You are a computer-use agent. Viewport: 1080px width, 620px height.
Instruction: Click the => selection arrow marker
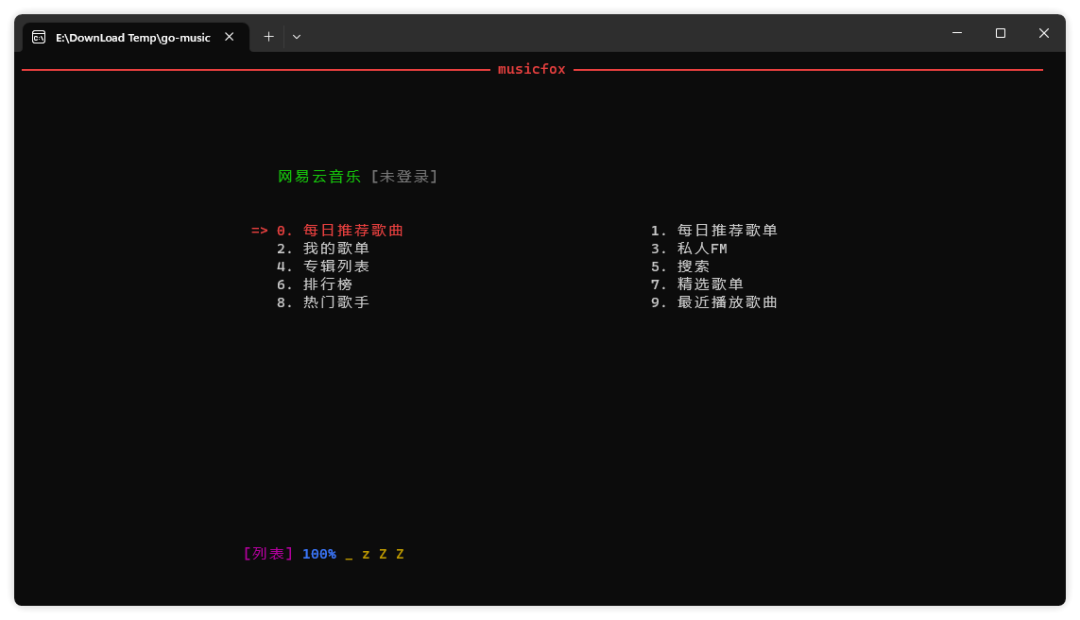[259, 230]
